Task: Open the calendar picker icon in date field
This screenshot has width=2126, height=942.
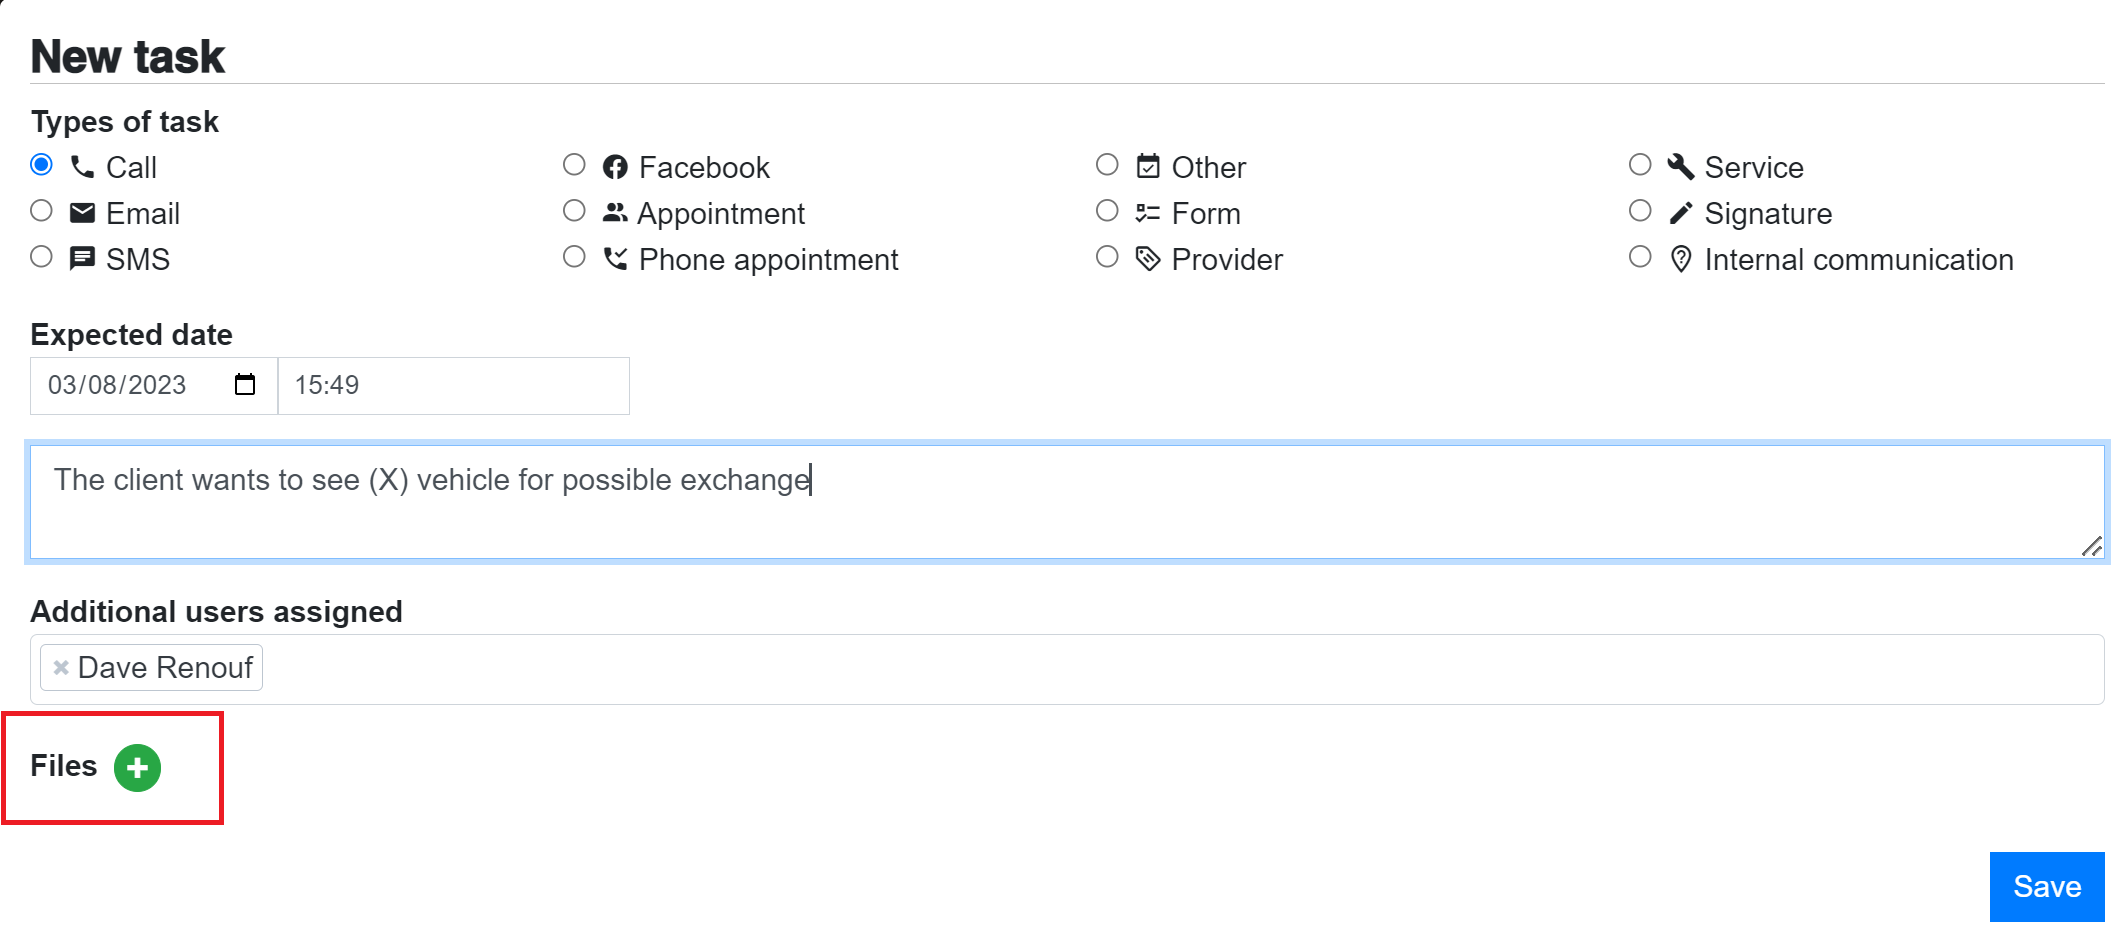Action: pos(245,385)
